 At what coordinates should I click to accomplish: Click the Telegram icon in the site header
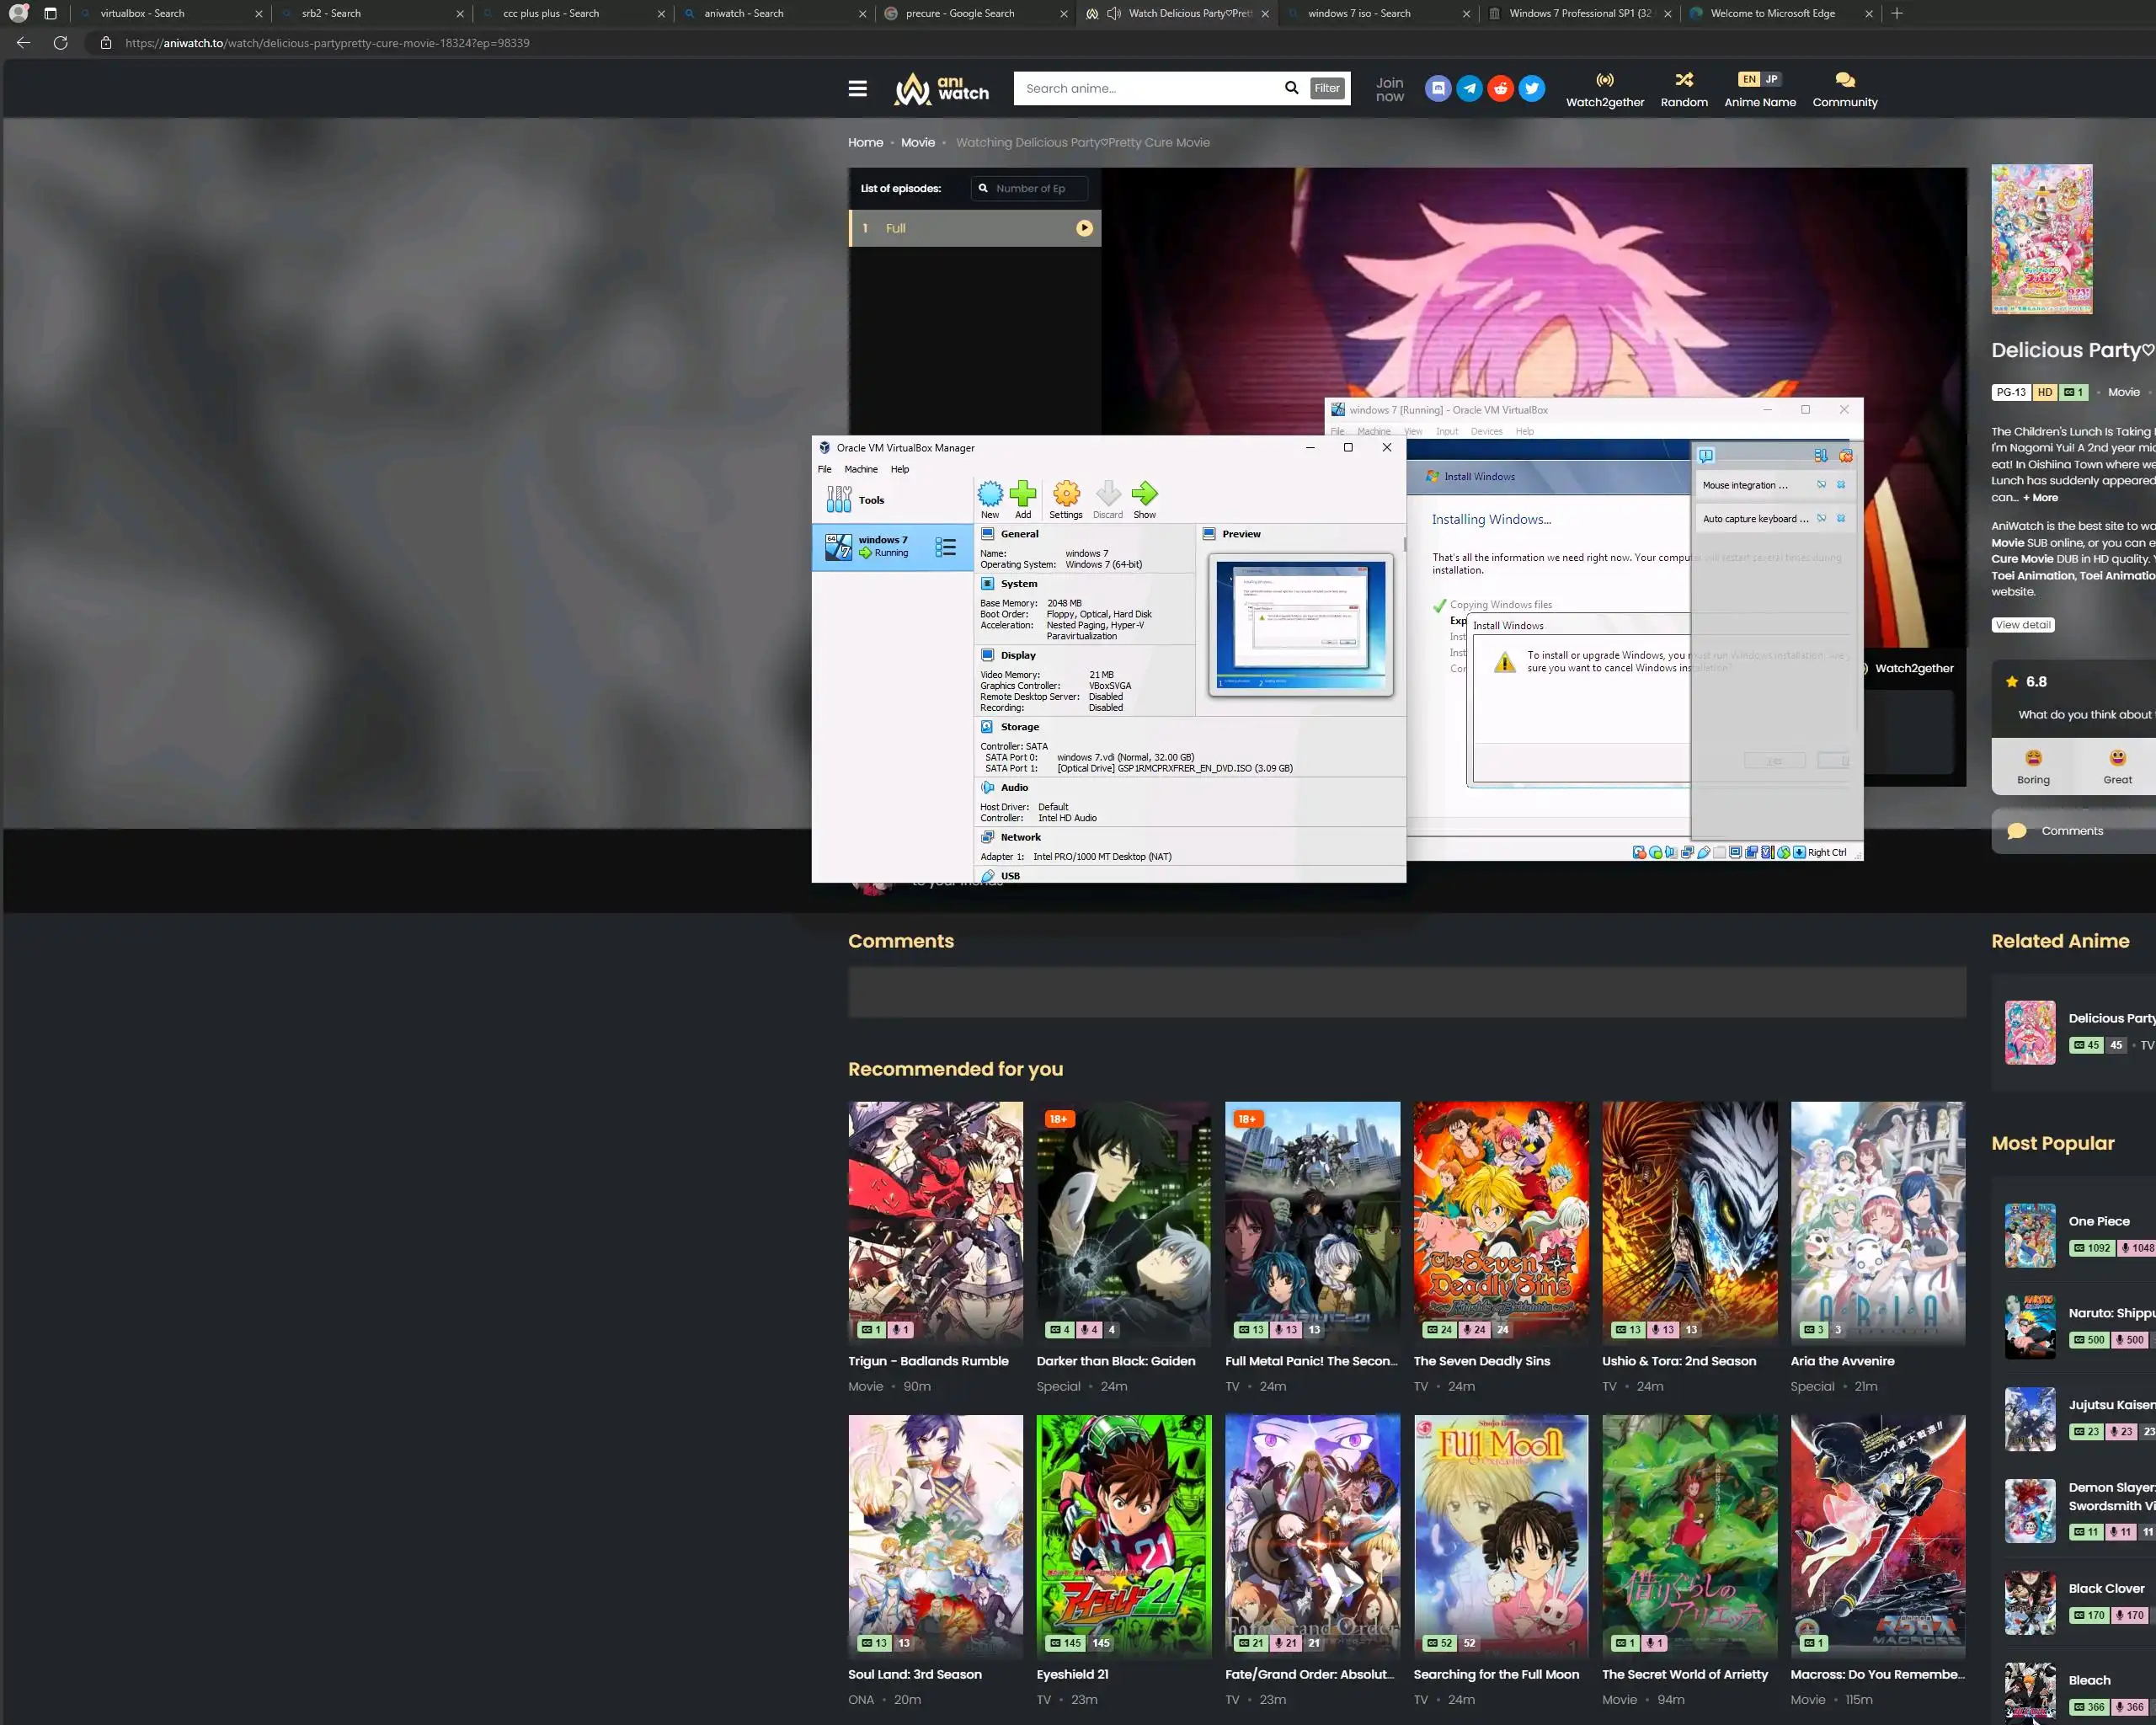pos(1469,89)
